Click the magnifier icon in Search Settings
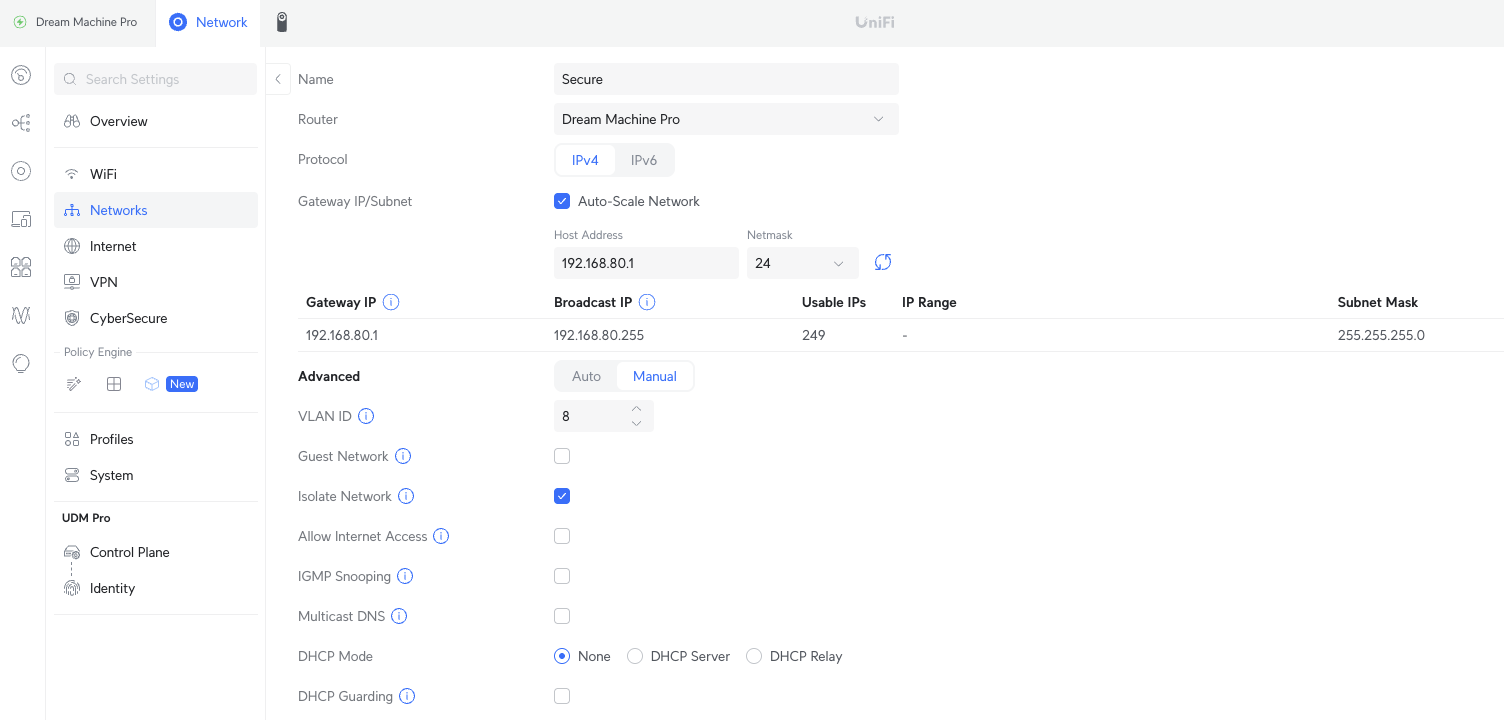1504x720 pixels. tap(70, 79)
